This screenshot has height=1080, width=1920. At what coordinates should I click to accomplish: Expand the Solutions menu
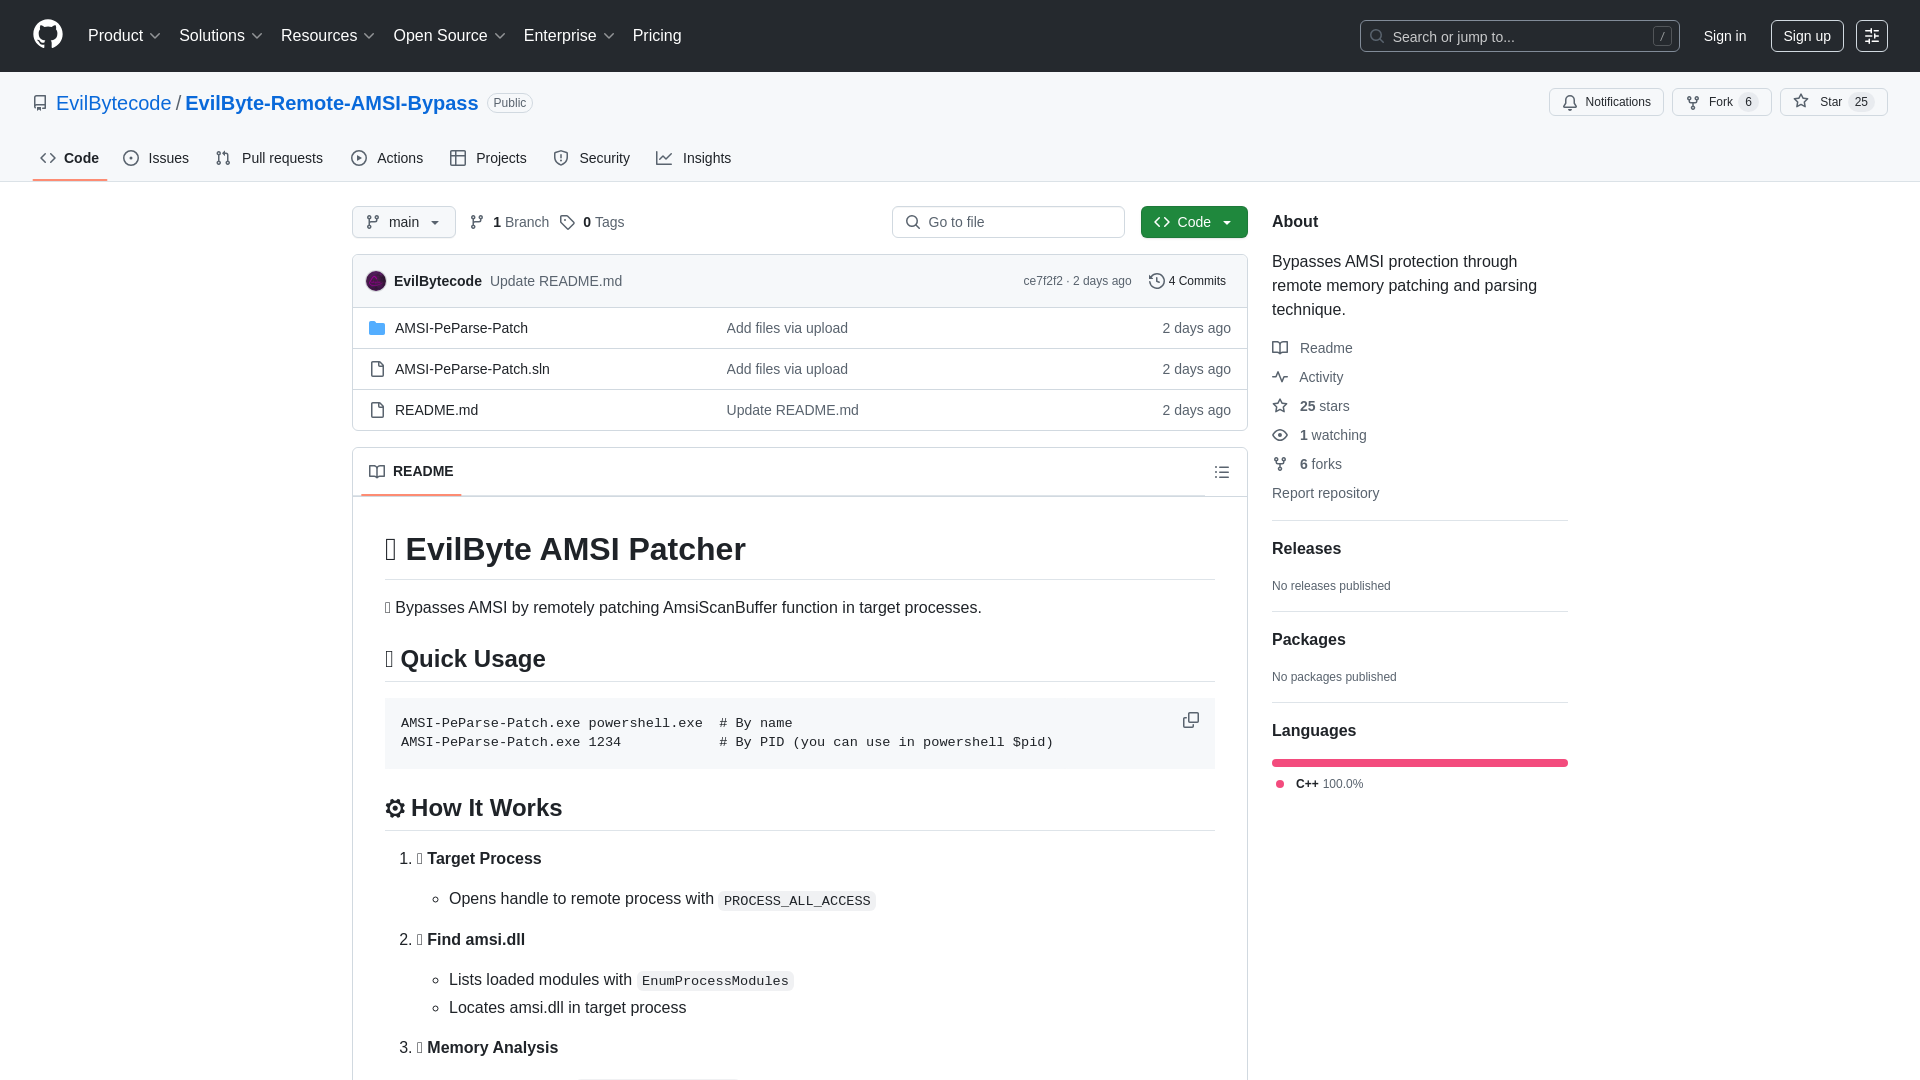[221, 36]
